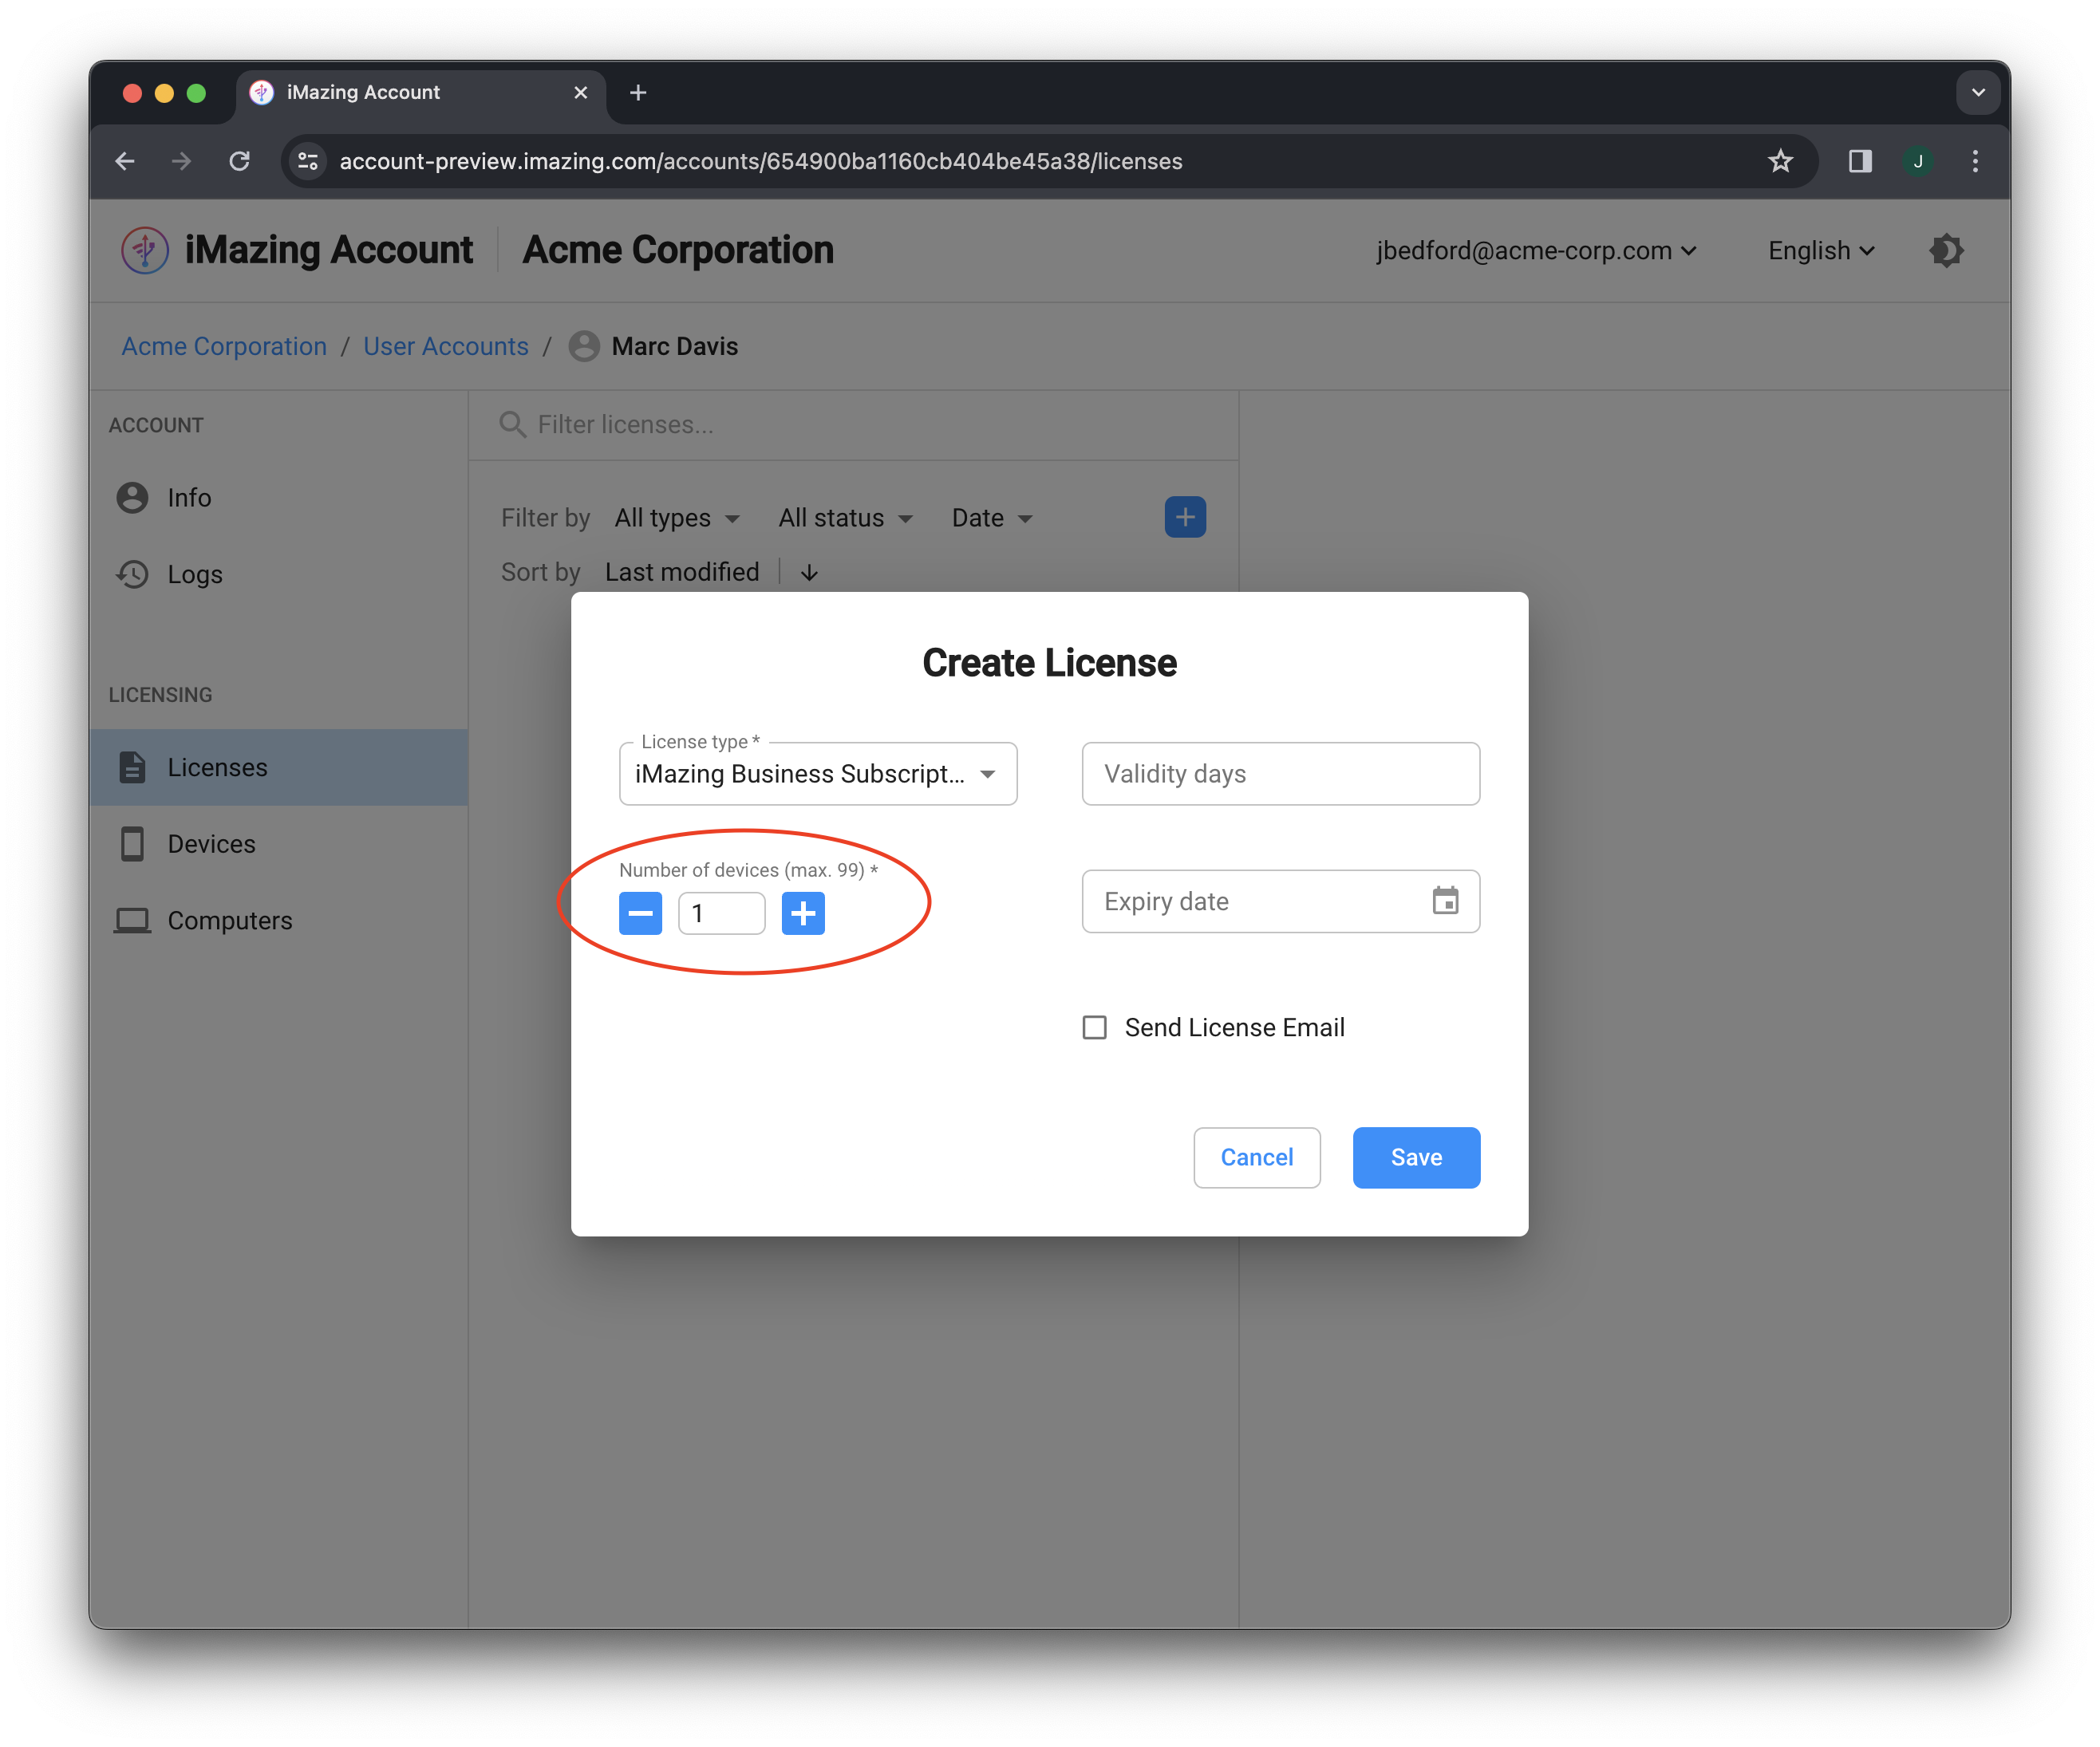The image size is (2100, 1747).
Task: Open a new browser tab
Action: (638, 92)
